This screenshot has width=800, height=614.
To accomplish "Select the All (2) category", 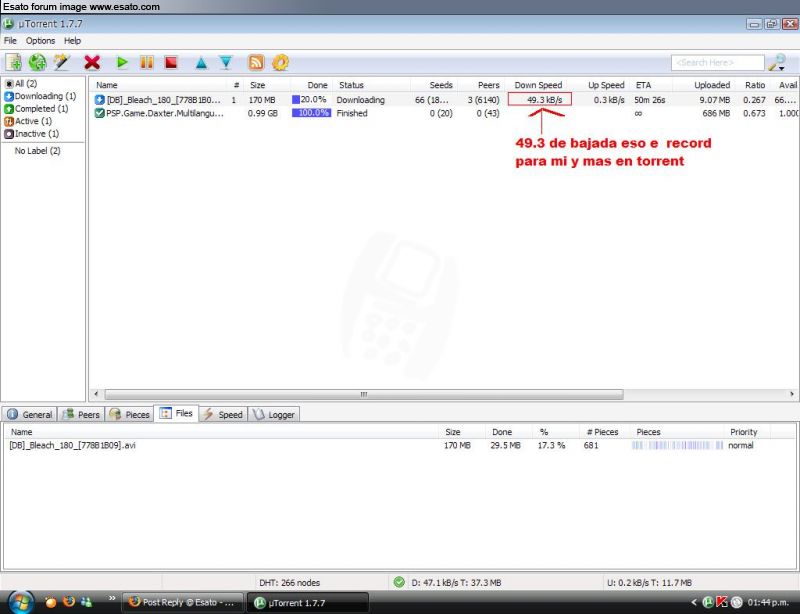I will point(21,83).
